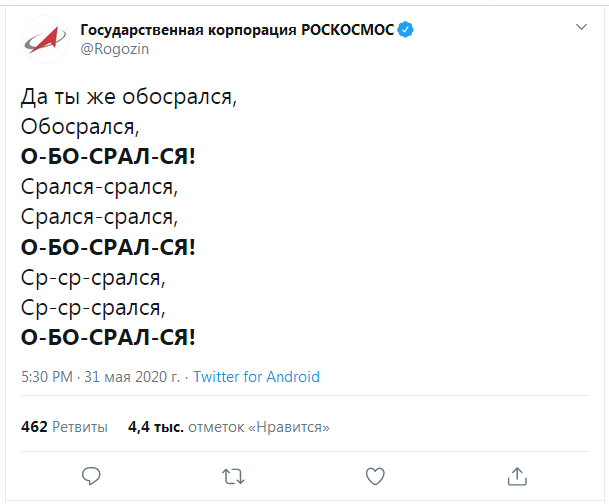The height and width of the screenshot is (504, 609).
Task: Open the 5:30 PM timestamp link
Action: (x=47, y=377)
